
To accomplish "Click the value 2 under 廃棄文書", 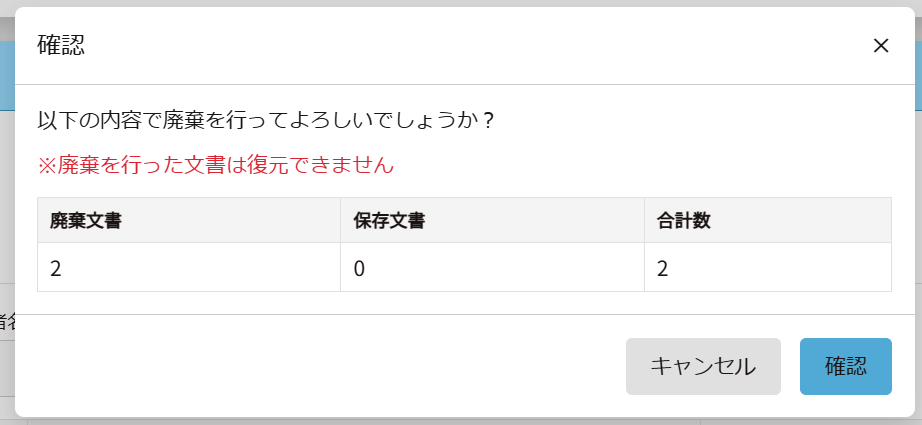I will pos(56,268).
